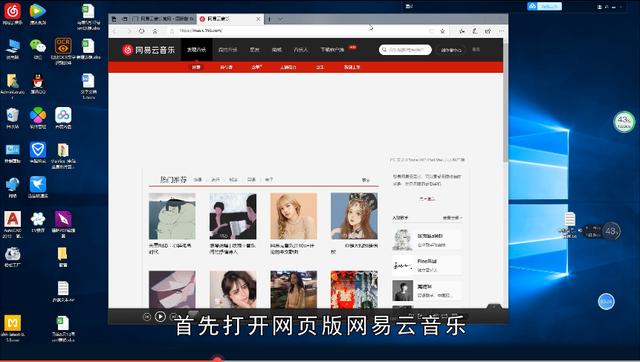Open the blue shield PC Manager icon
The height and width of the screenshot is (362, 640).
click(38, 150)
